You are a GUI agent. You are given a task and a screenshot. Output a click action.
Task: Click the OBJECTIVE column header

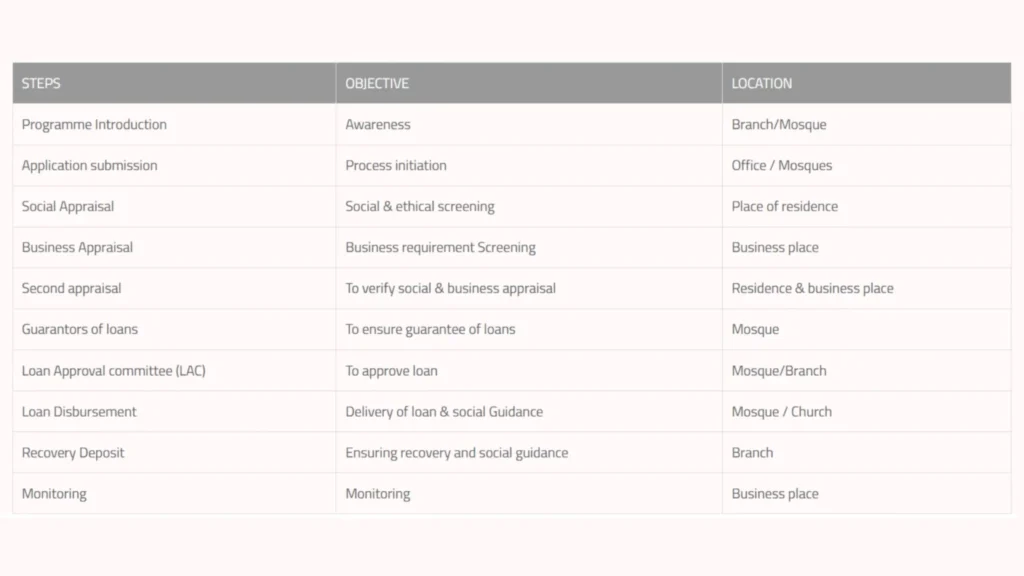[377, 83]
